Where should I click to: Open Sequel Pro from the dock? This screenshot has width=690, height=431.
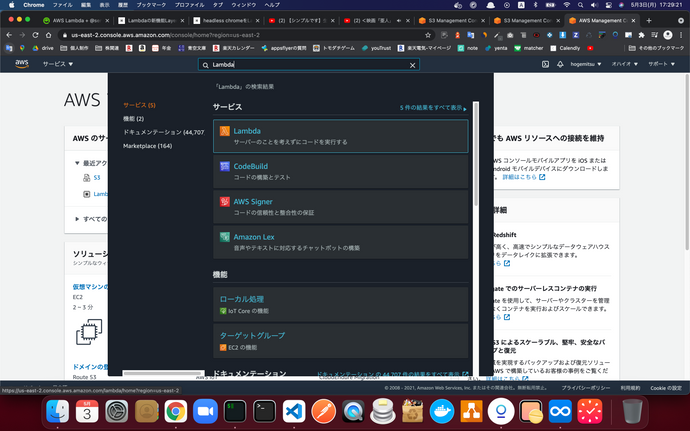[x=382, y=412]
